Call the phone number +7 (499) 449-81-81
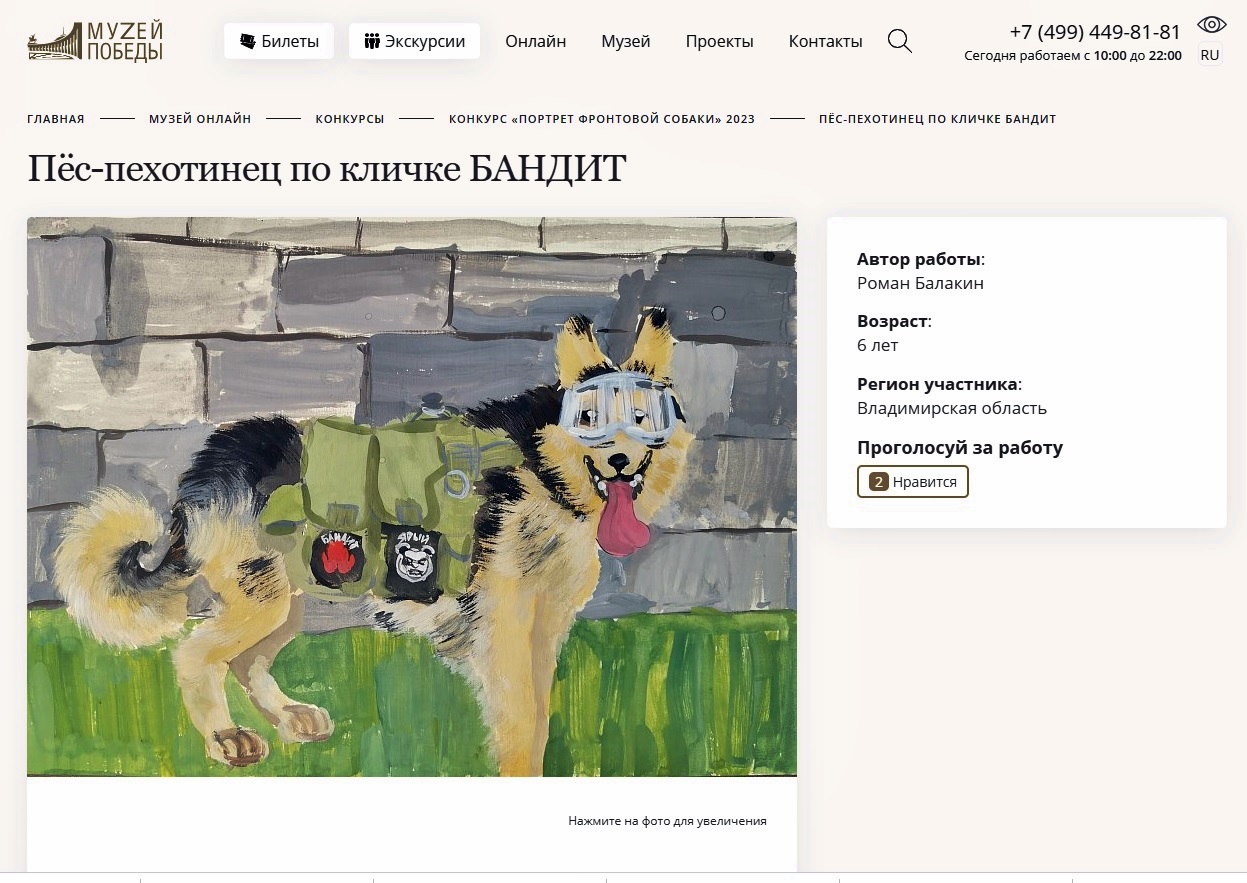 click(x=1095, y=32)
